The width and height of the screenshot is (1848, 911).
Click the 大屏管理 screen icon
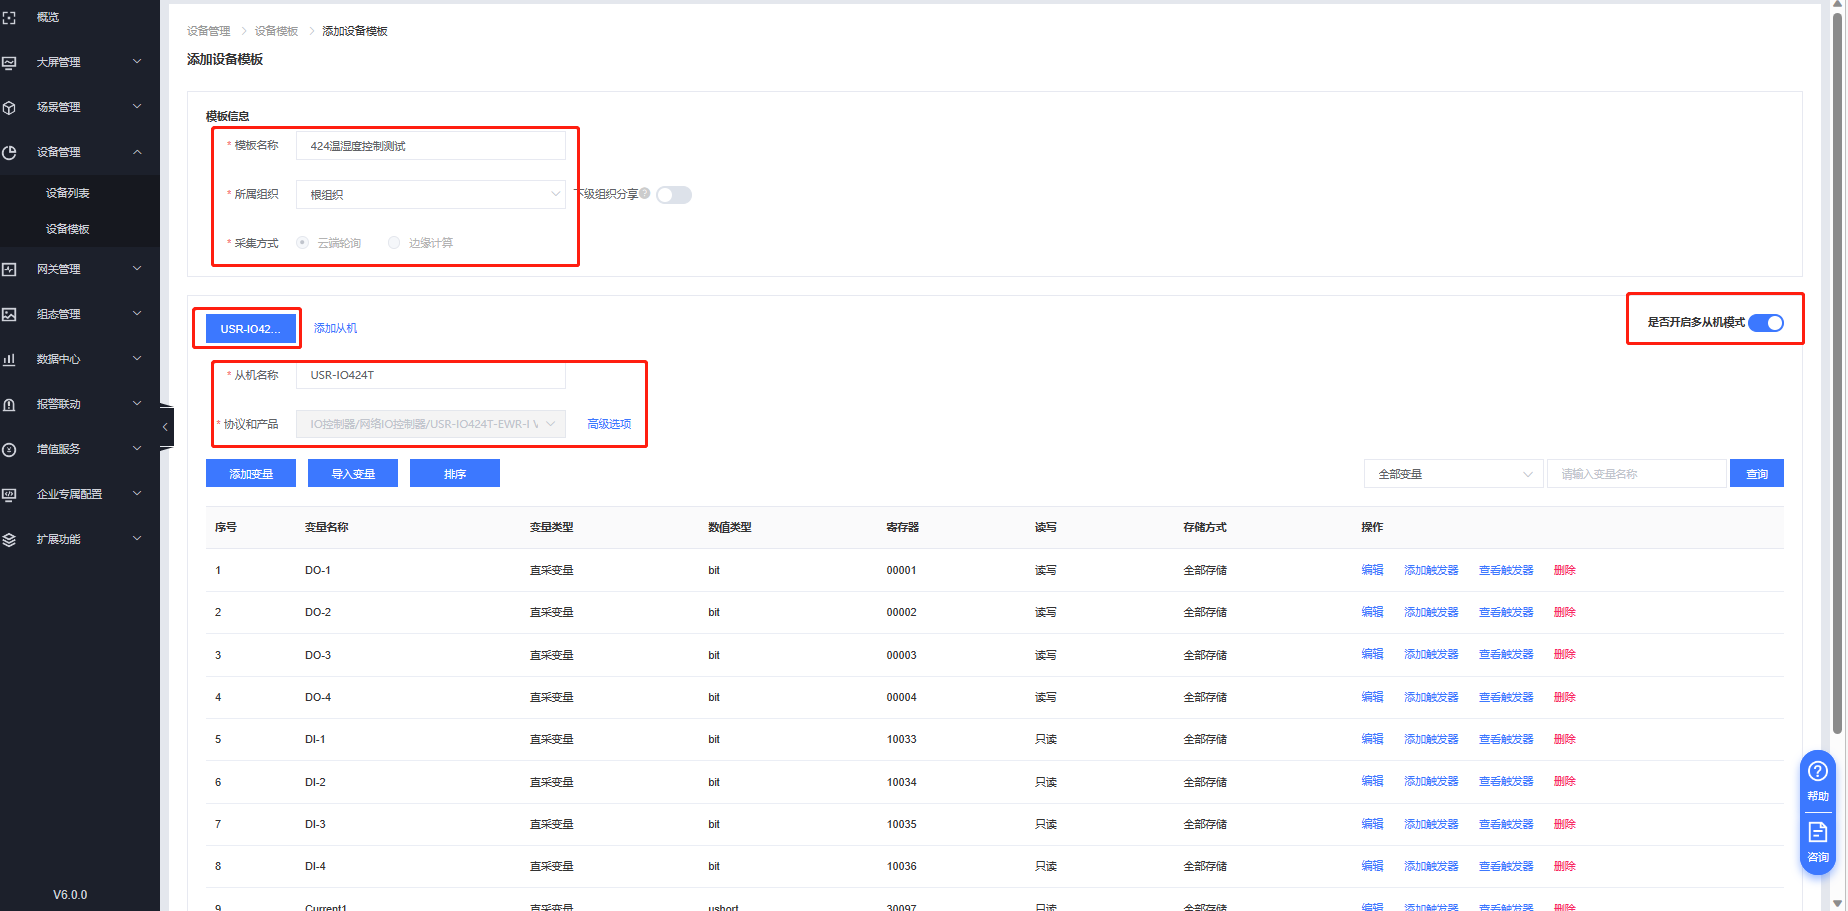[10, 62]
